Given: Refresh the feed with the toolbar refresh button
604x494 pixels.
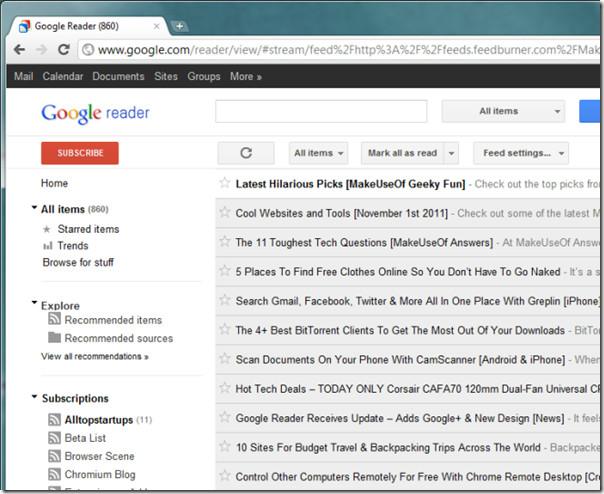Looking at the screenshot, I should (x=246, y=153).
